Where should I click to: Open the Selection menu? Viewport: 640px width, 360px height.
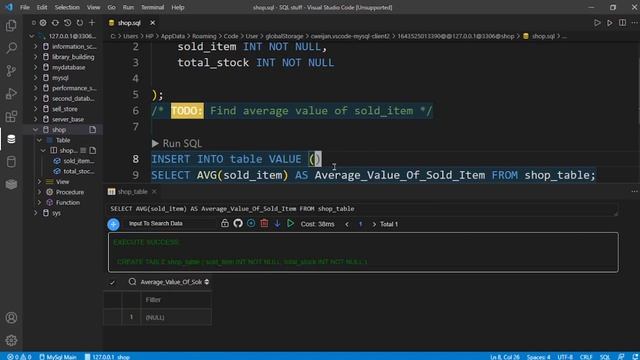point(67,7)
